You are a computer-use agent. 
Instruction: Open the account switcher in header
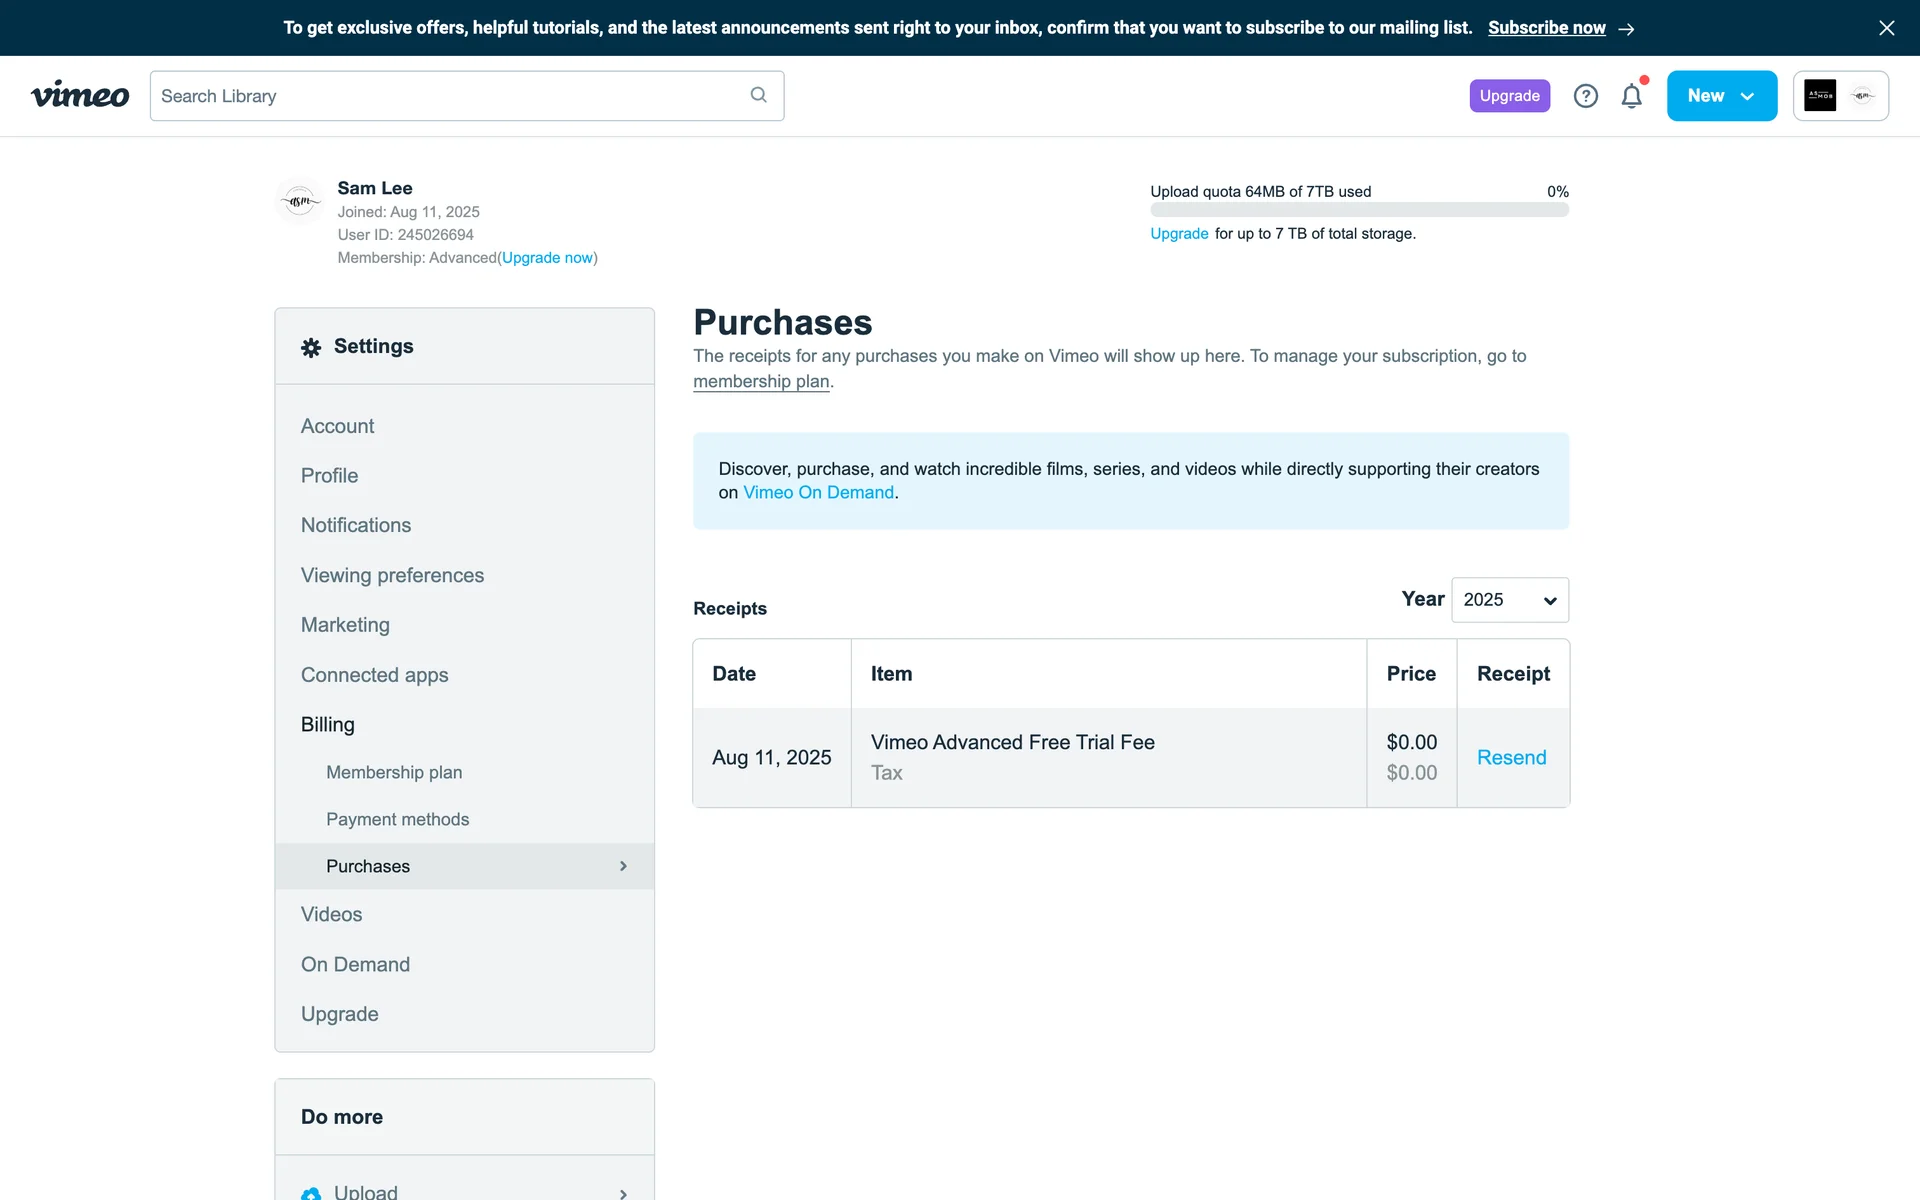1840,96
